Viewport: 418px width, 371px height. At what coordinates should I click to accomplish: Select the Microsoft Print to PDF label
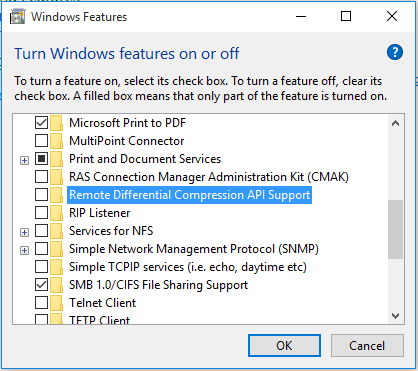coord(127,123)
